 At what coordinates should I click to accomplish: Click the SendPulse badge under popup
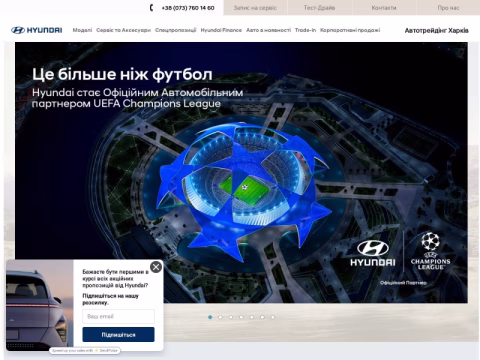pyautogui.click(x=85, y=351)
